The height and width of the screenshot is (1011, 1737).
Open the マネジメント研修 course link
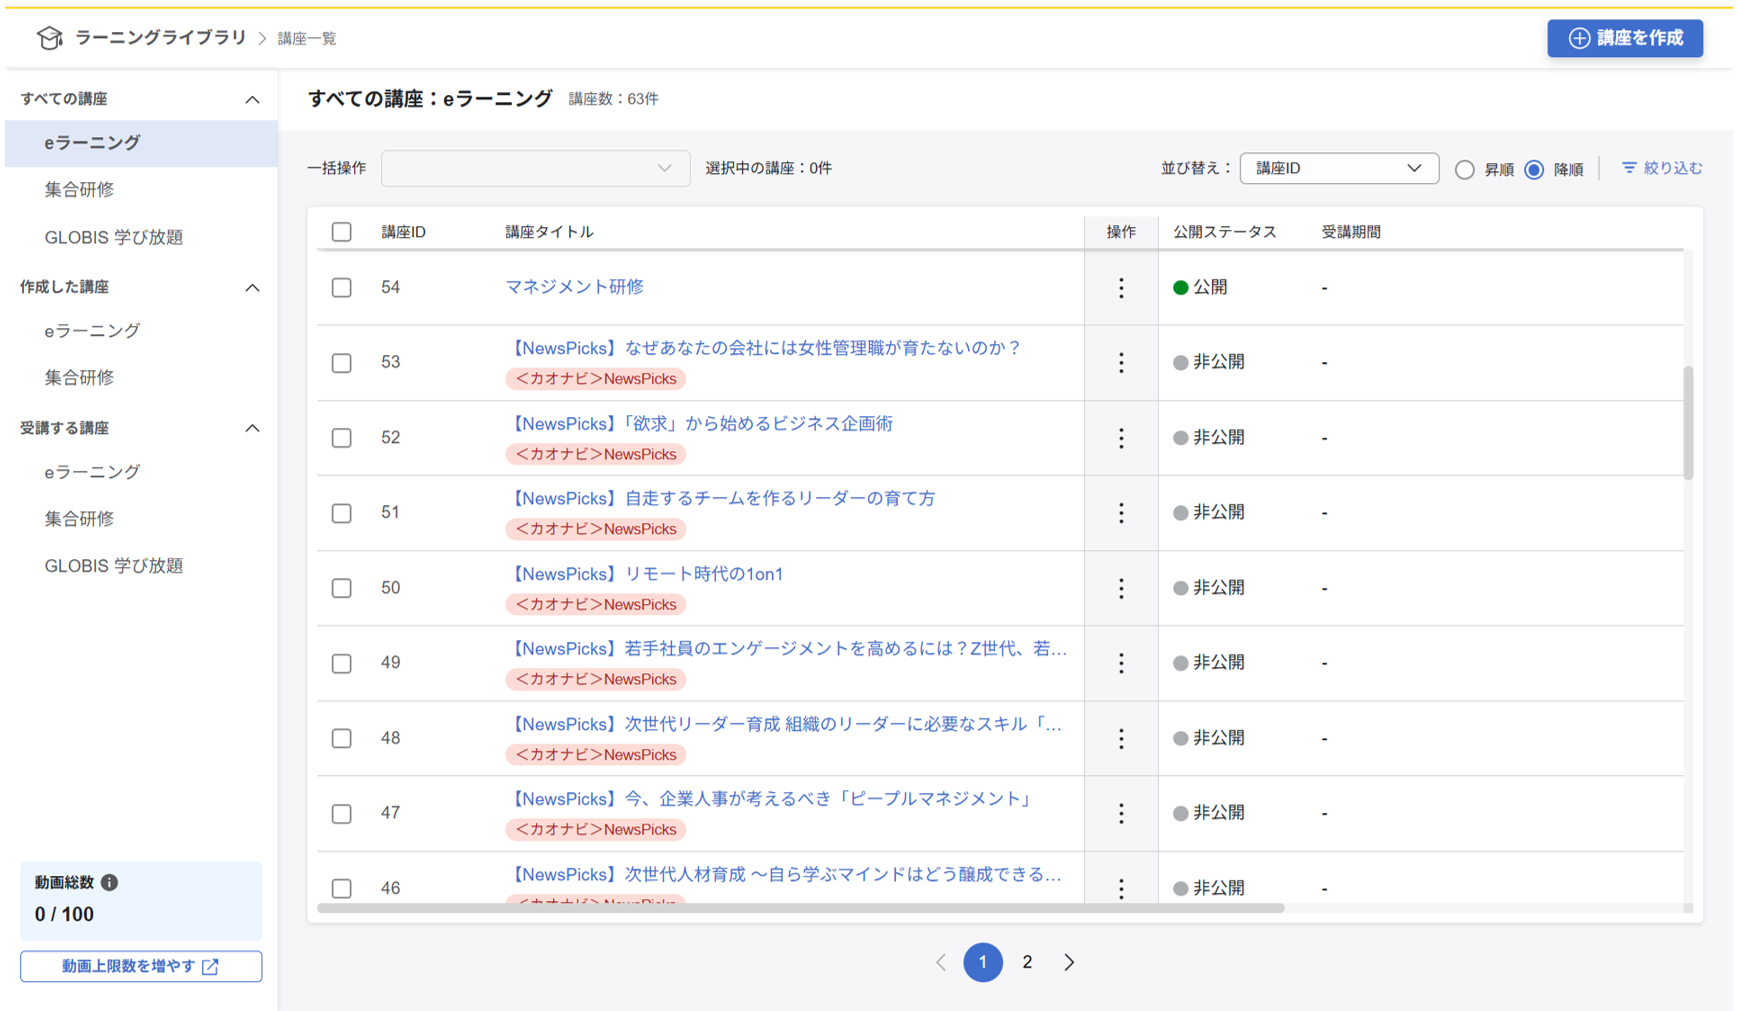tap(573, 287)
